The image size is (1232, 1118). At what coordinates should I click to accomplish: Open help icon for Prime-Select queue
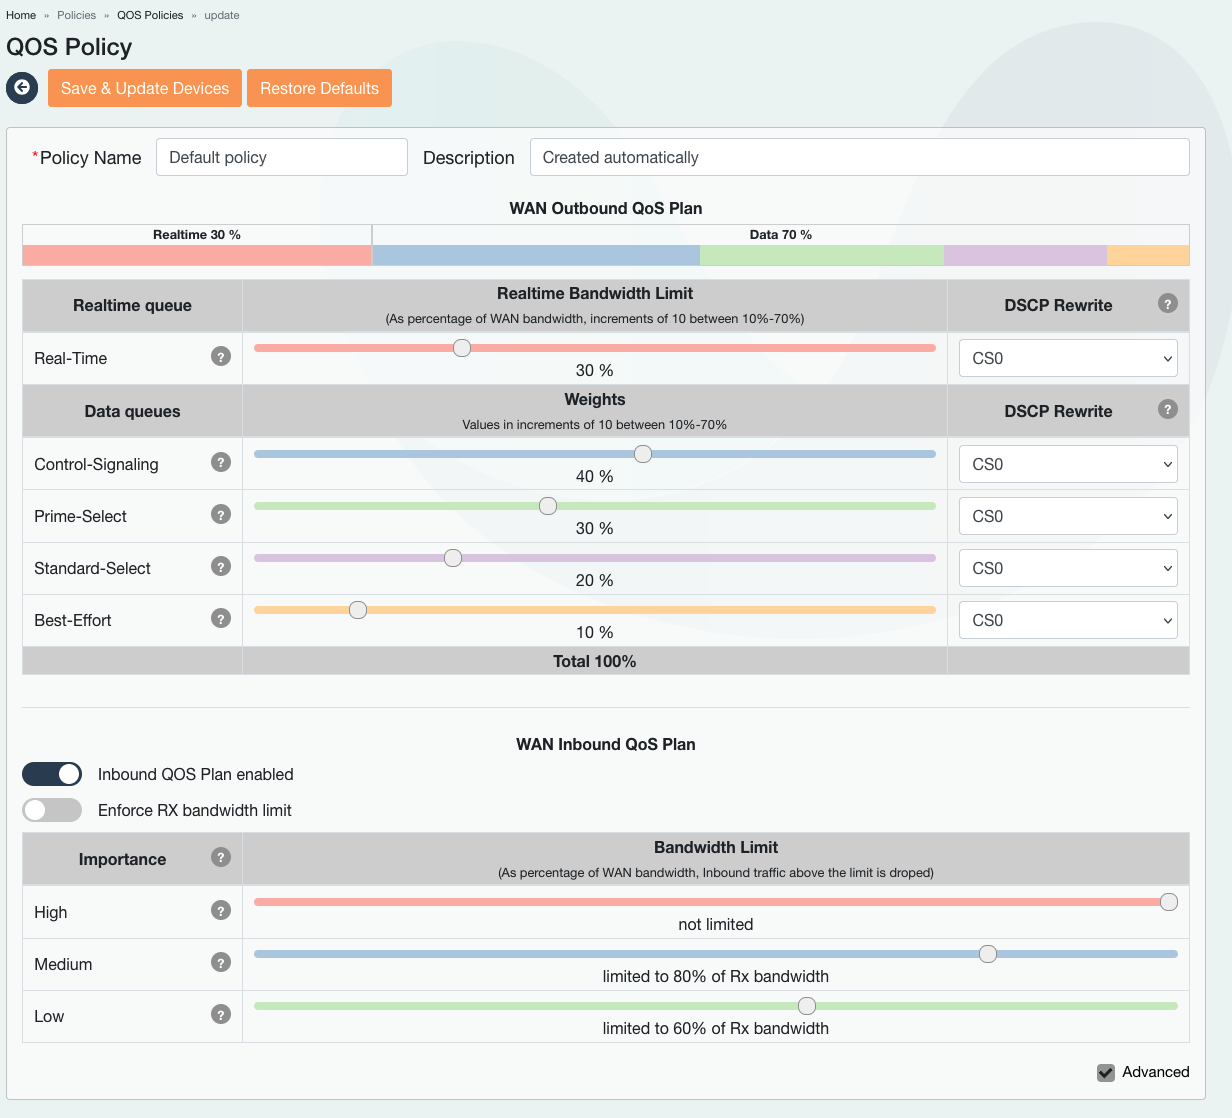[x=221, y=514]
